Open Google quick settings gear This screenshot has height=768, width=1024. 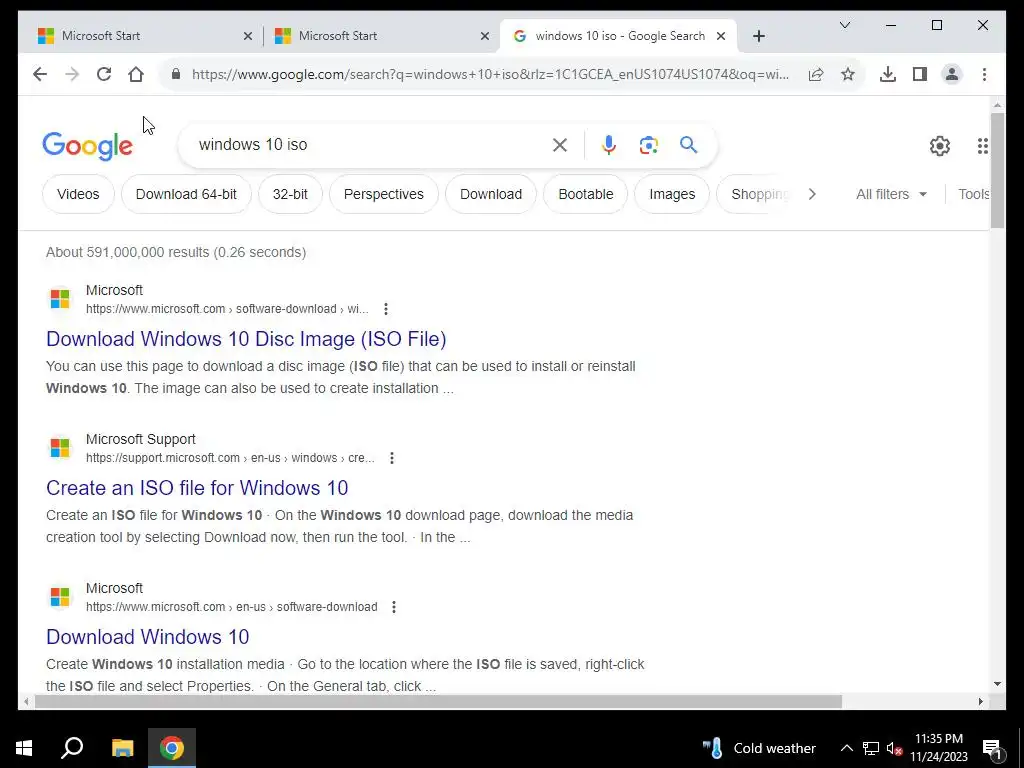click(x=940, y=146)
